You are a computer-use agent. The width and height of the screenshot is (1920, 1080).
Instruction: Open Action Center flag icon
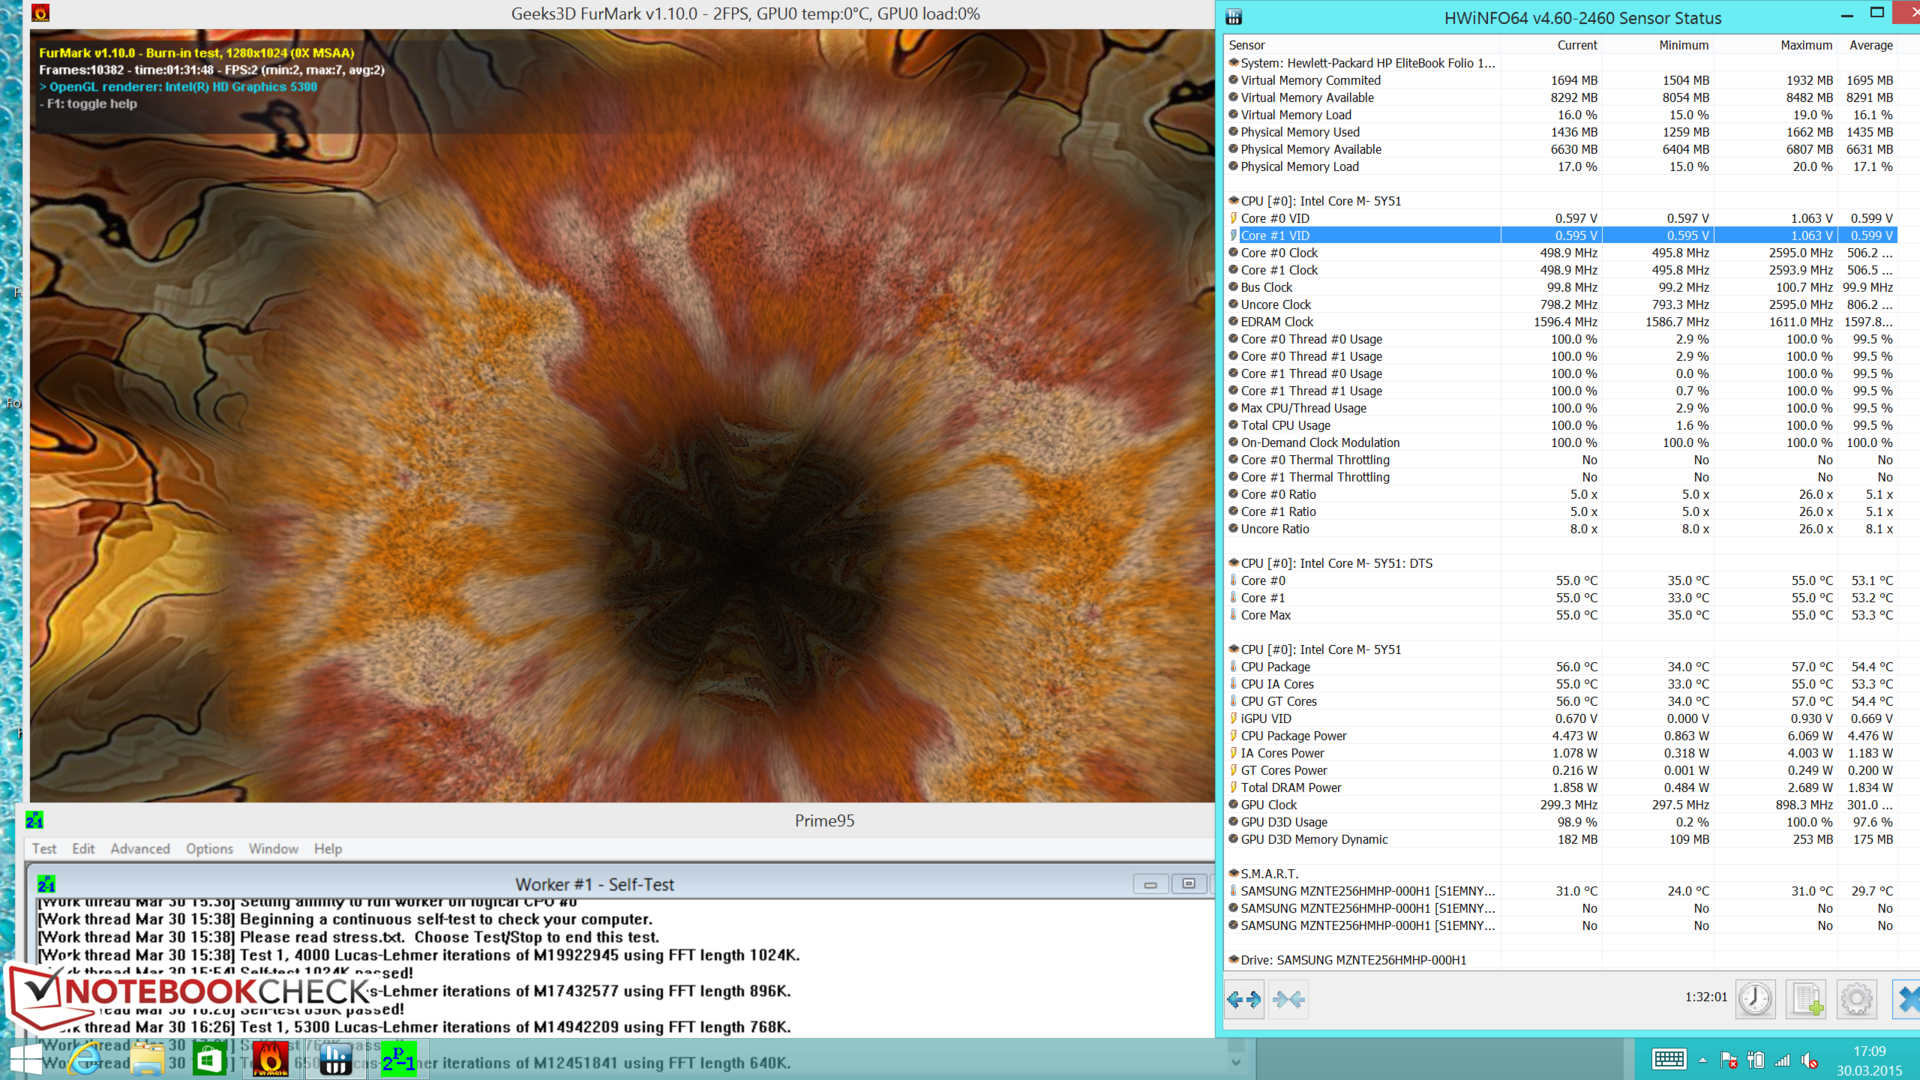pyautogui.click(x=1729, y=1060)
